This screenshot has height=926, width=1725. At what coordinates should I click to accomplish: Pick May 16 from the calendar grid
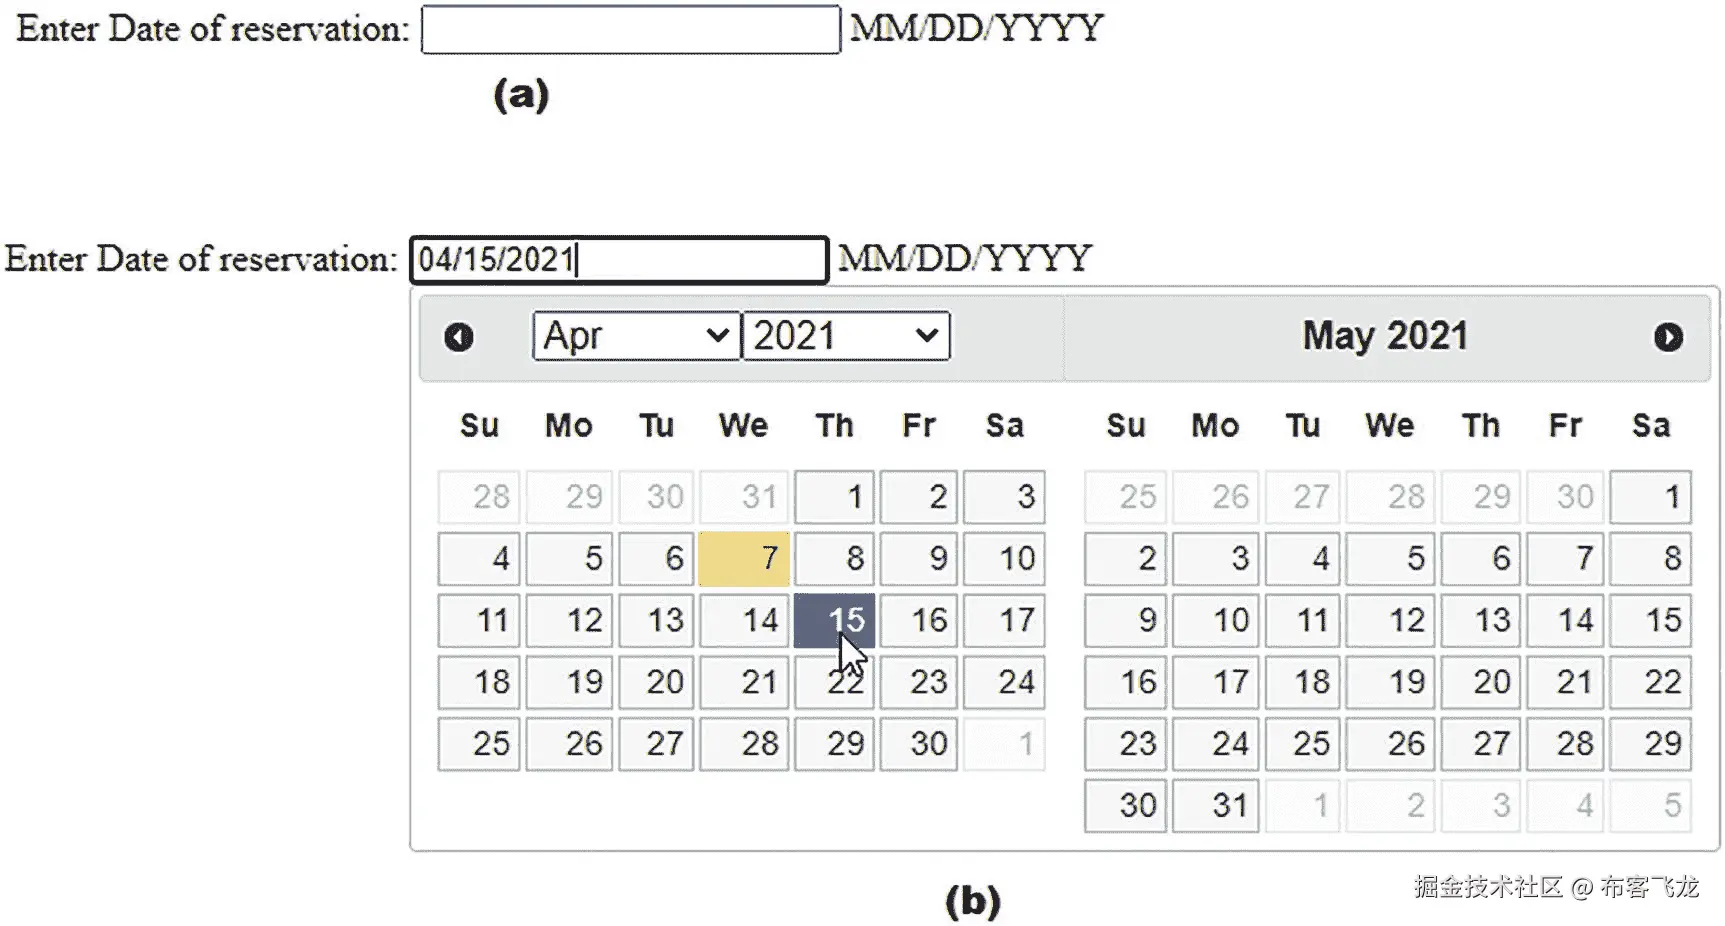coord(1125,682)
